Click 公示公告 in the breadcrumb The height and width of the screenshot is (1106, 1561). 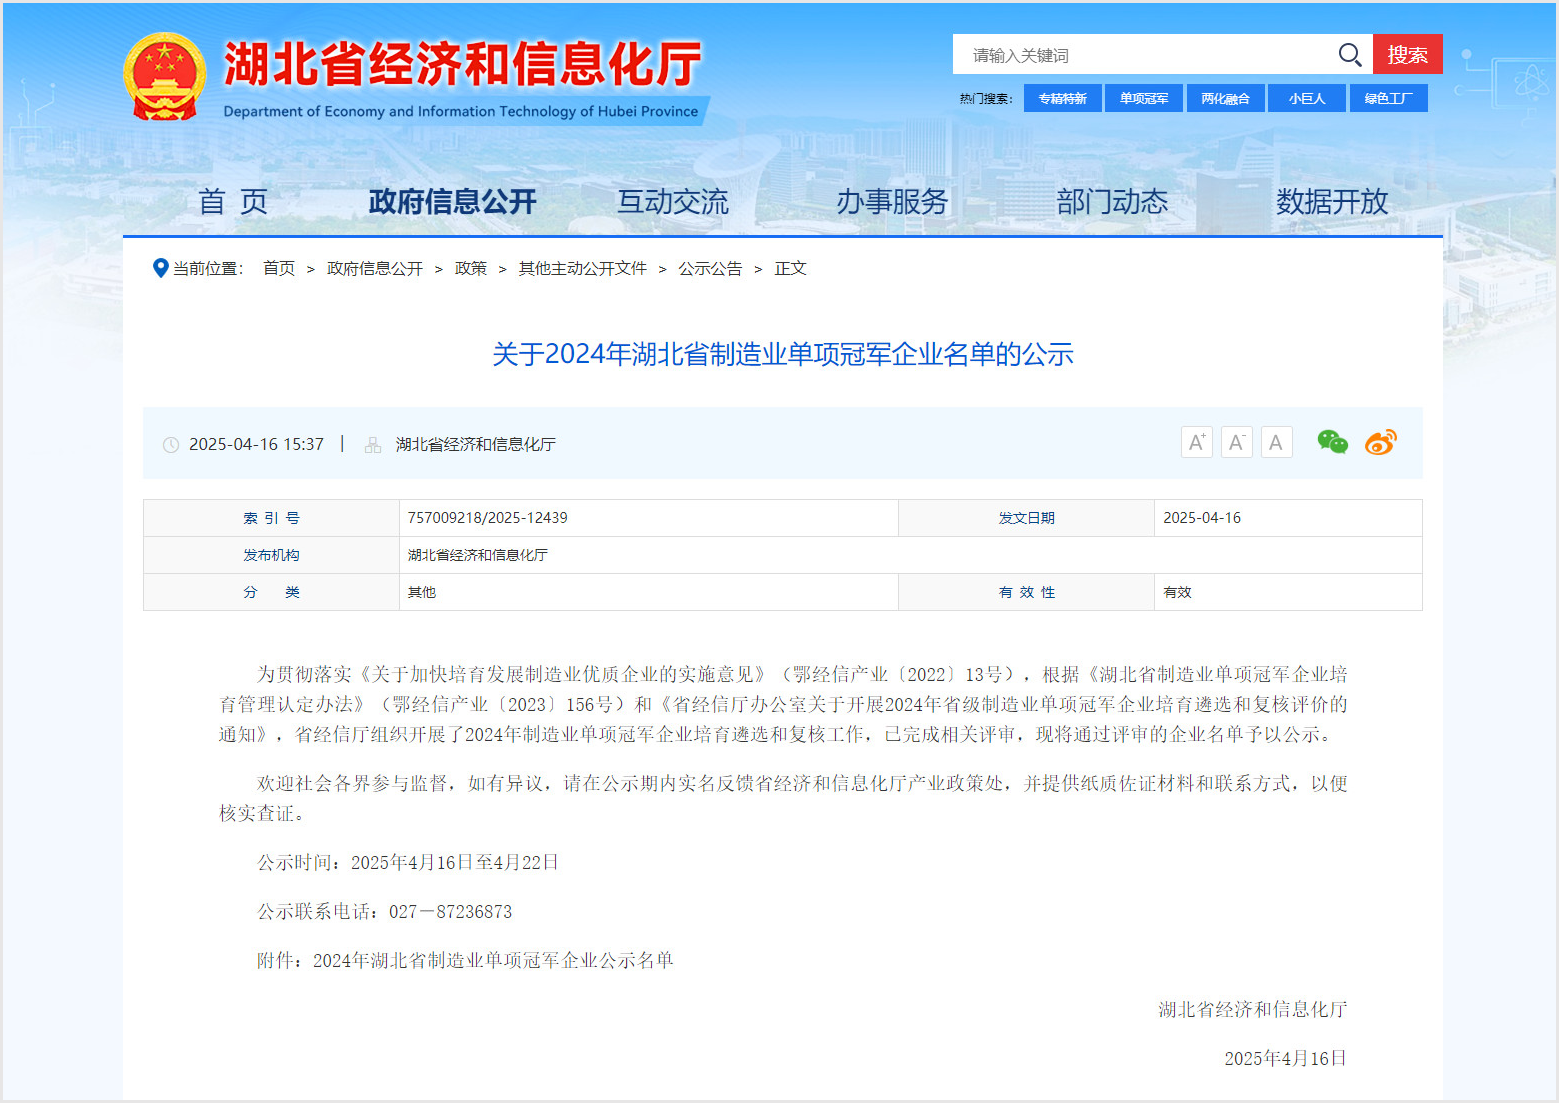[710, 268]
